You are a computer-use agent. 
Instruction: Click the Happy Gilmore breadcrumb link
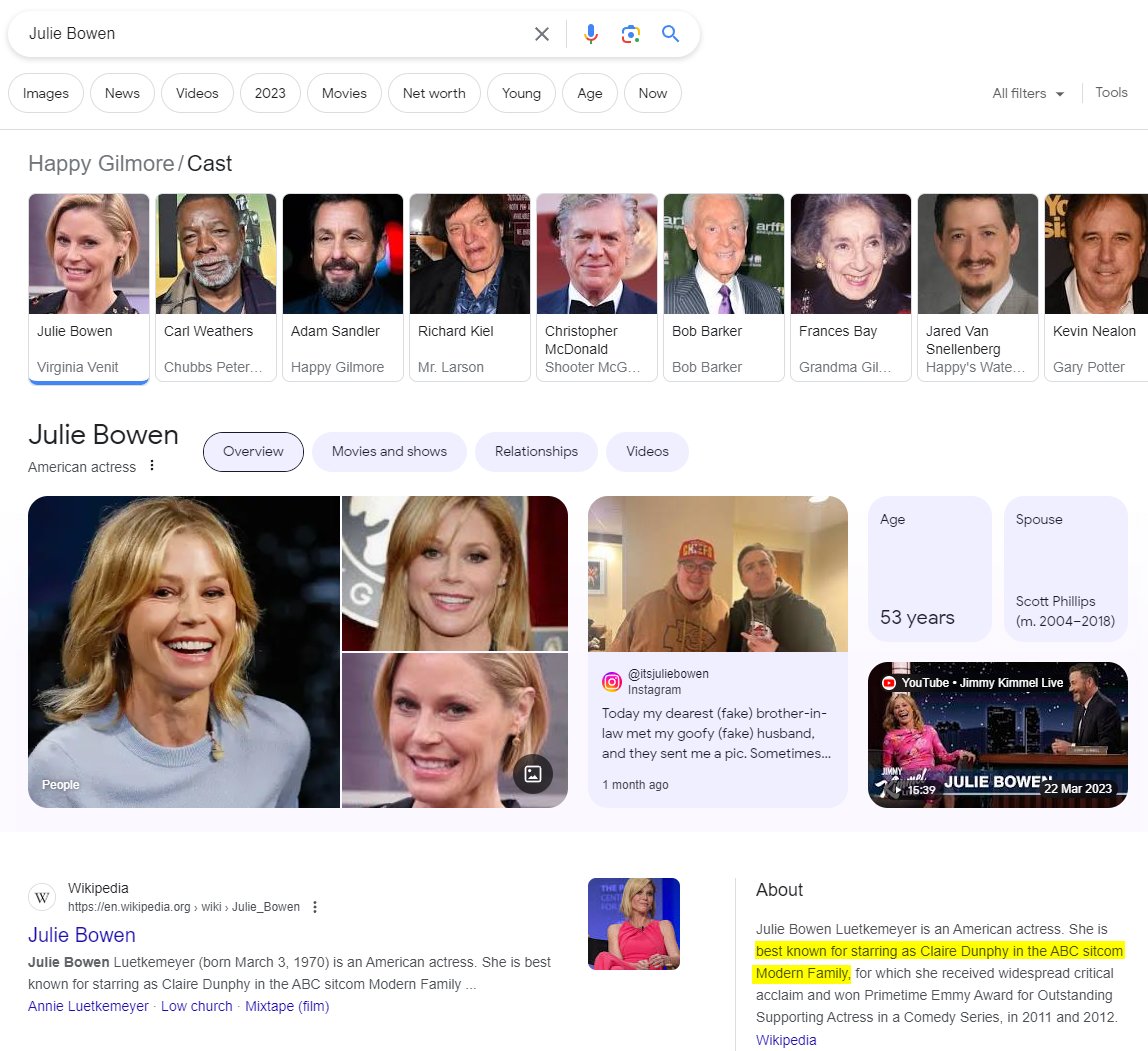click(x=101, y=163)
